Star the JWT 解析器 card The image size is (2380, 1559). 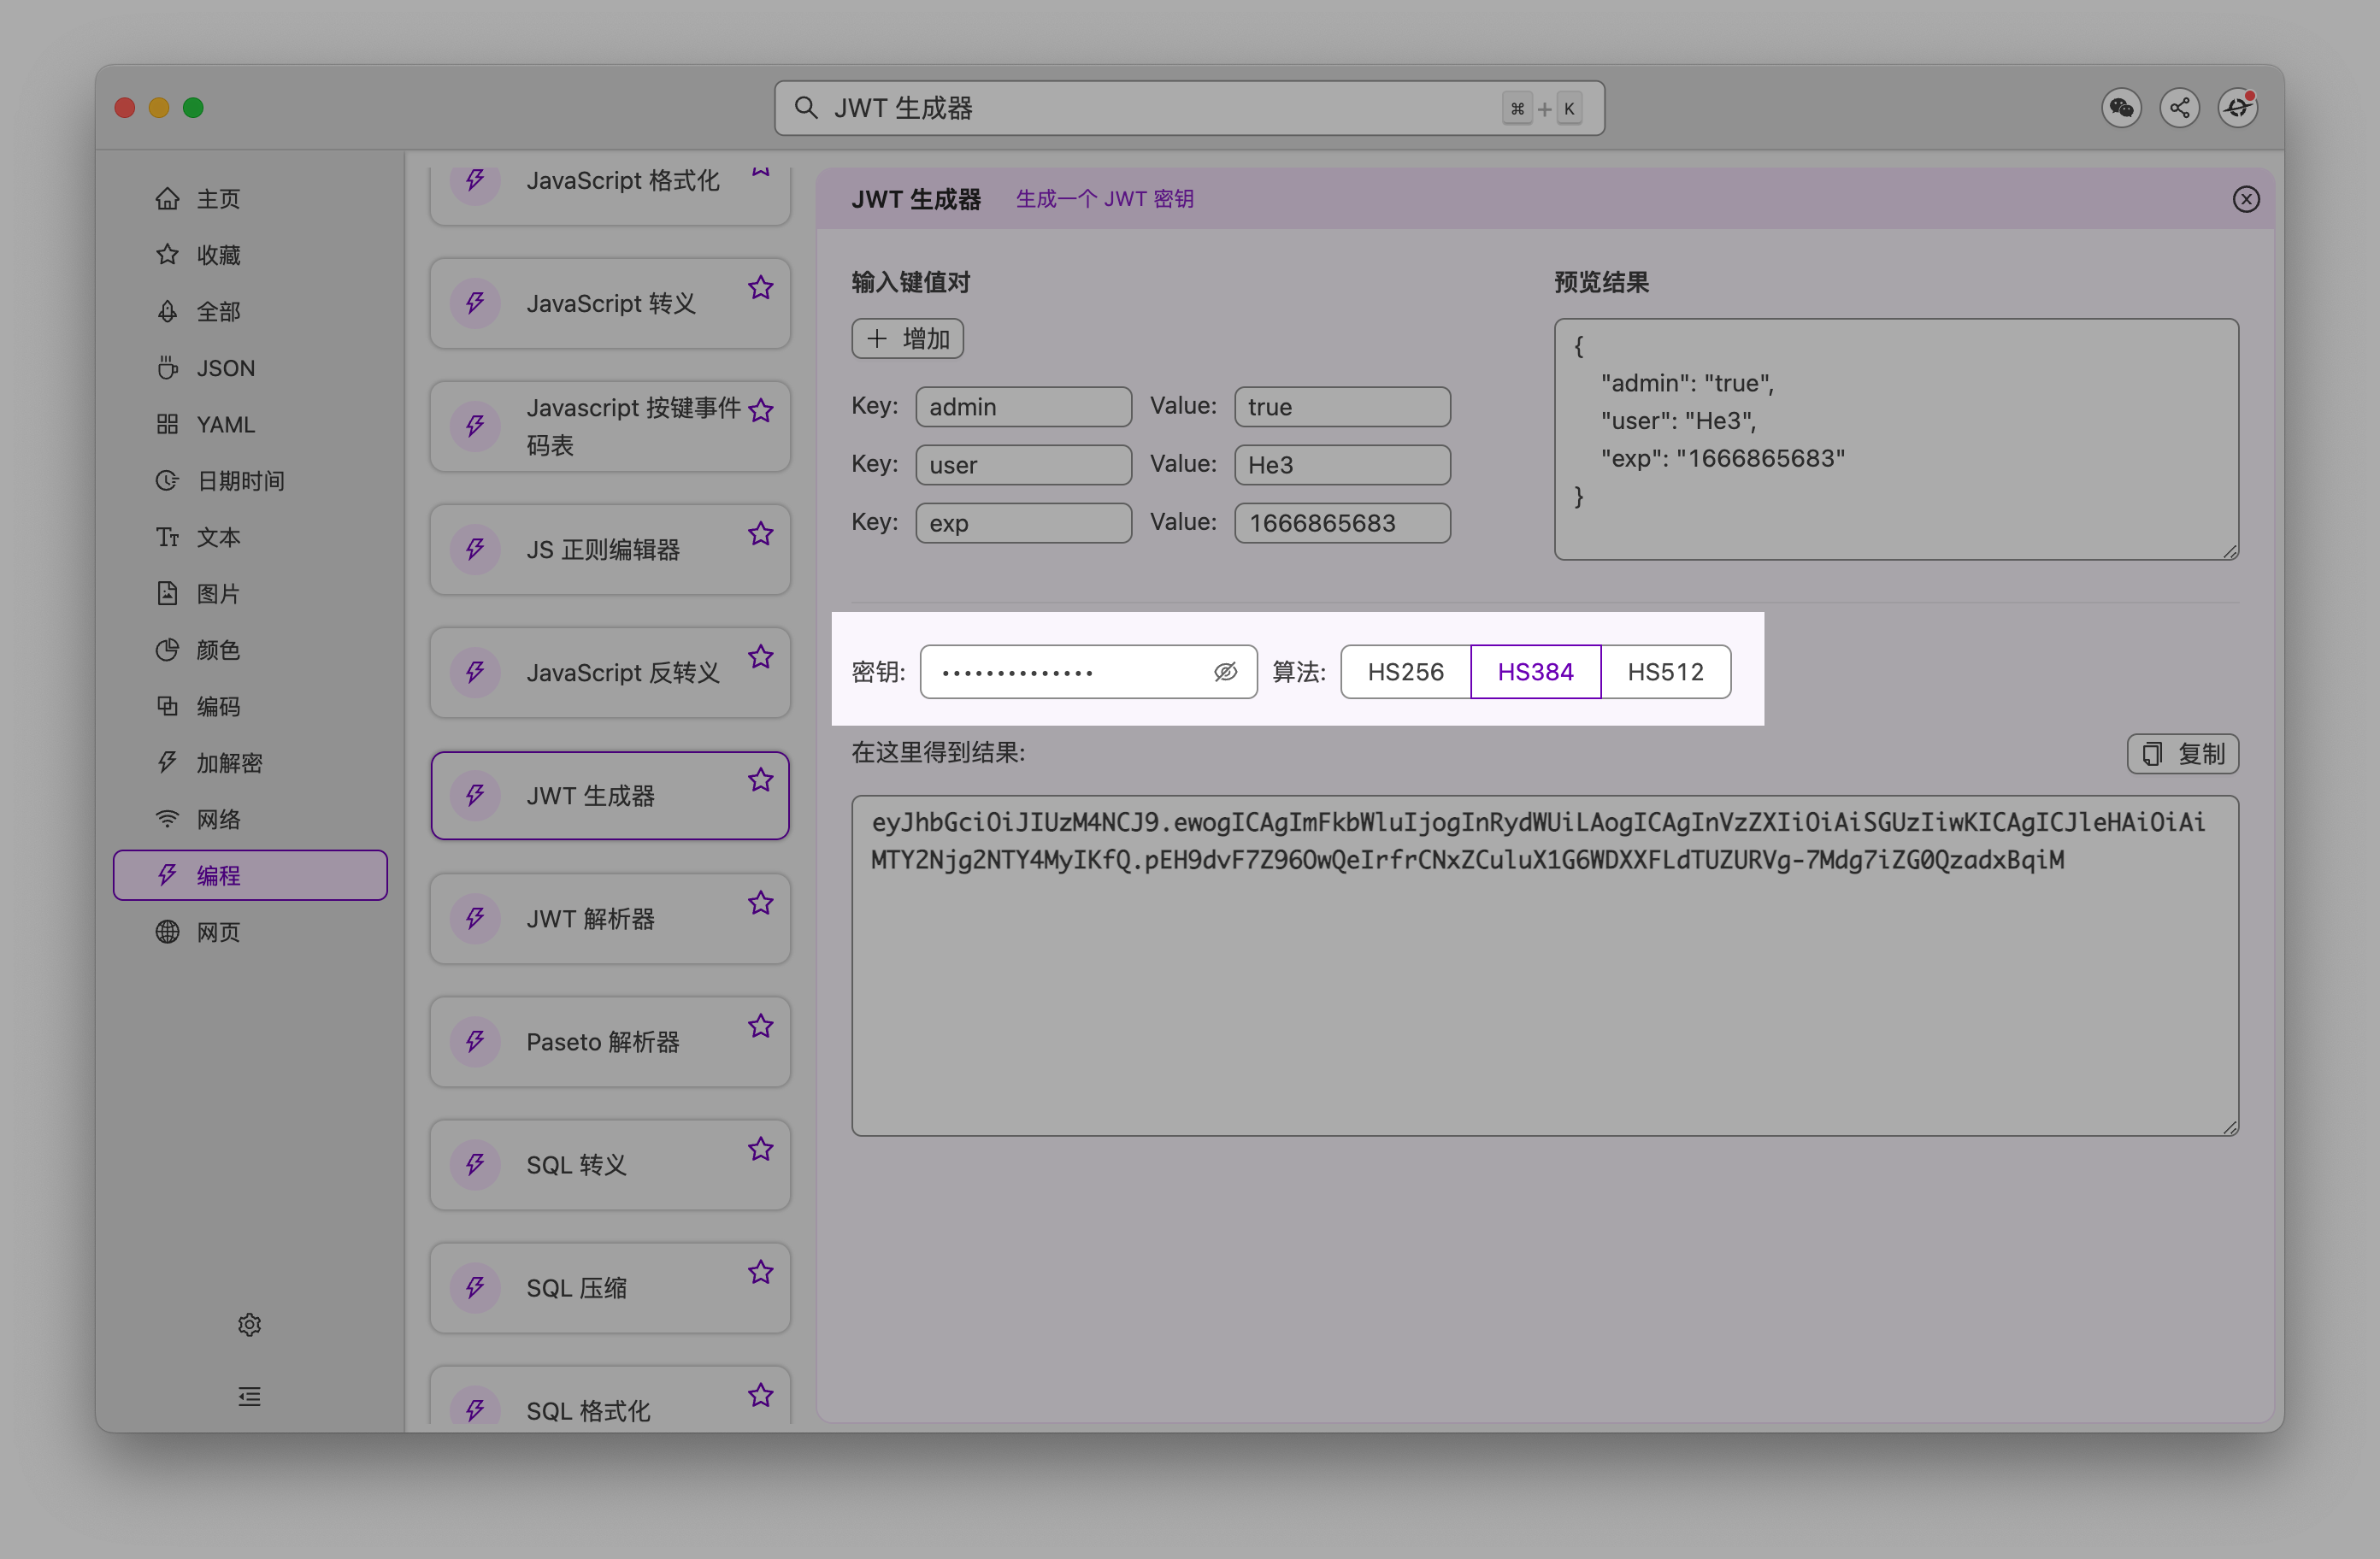[x=760, y=903]
